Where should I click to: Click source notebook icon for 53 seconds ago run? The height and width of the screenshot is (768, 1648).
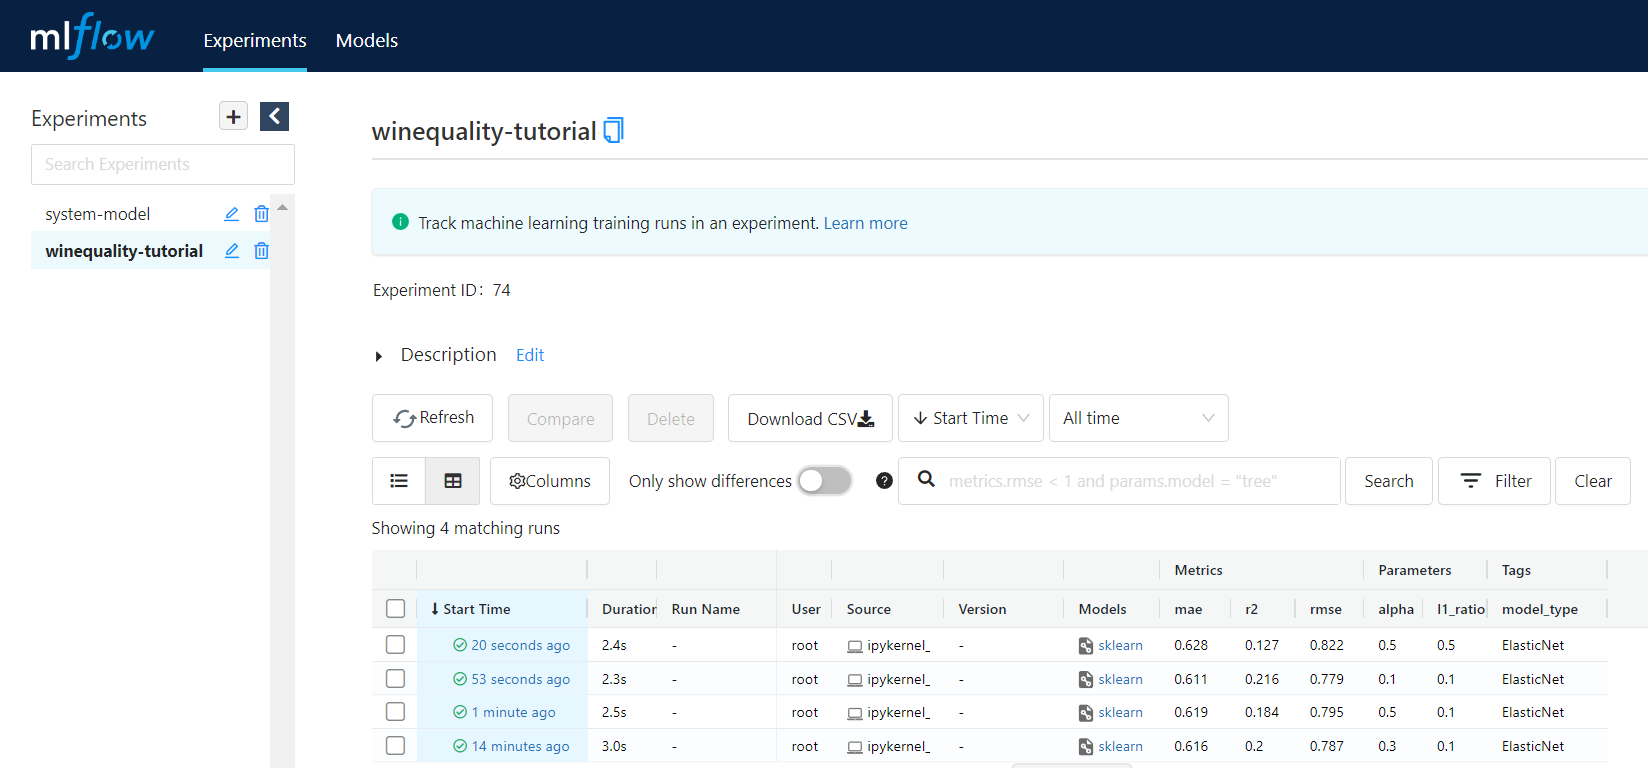coord(855,680)
